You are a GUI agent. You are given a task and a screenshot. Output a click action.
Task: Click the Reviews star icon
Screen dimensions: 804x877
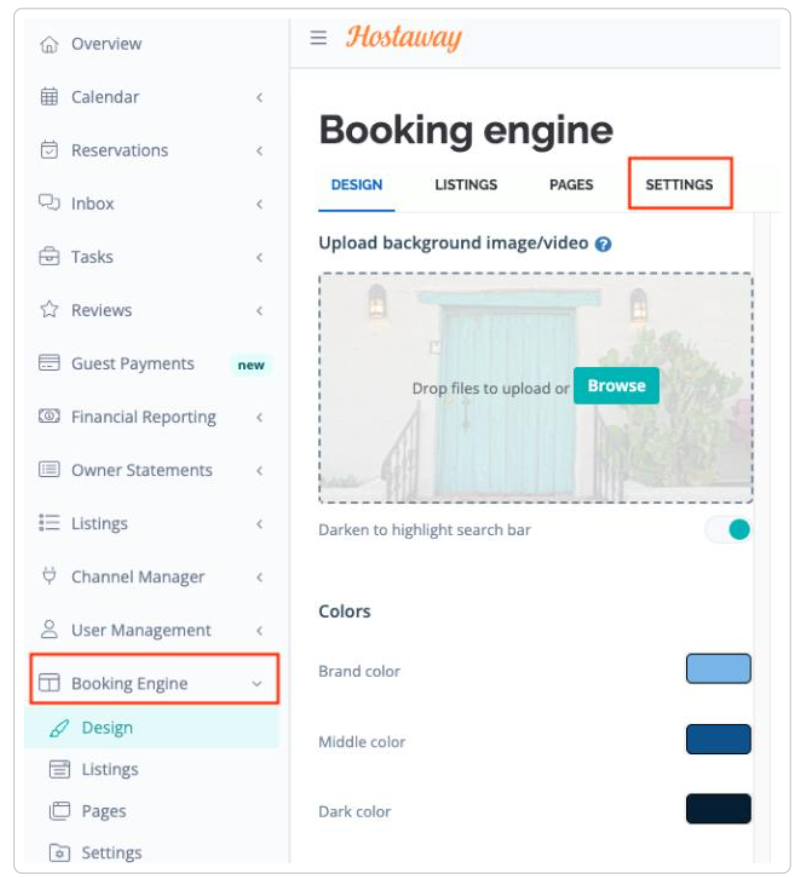tap(49, 309)
